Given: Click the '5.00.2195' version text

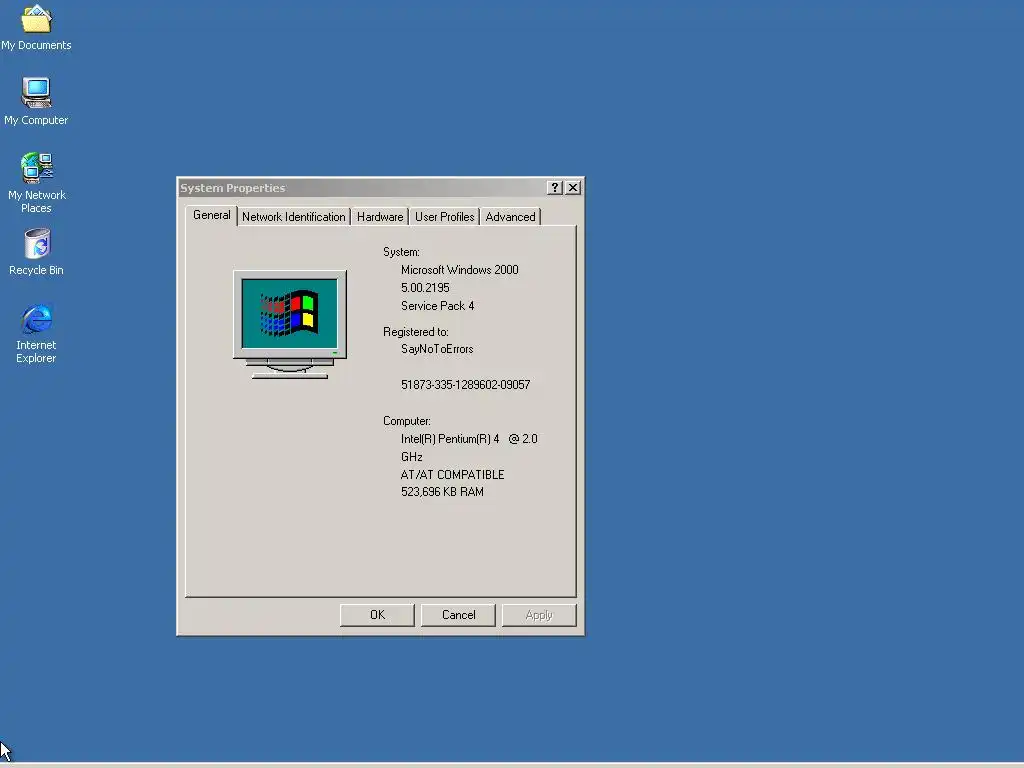Looking at the screenshot, I should pos(425,288).
